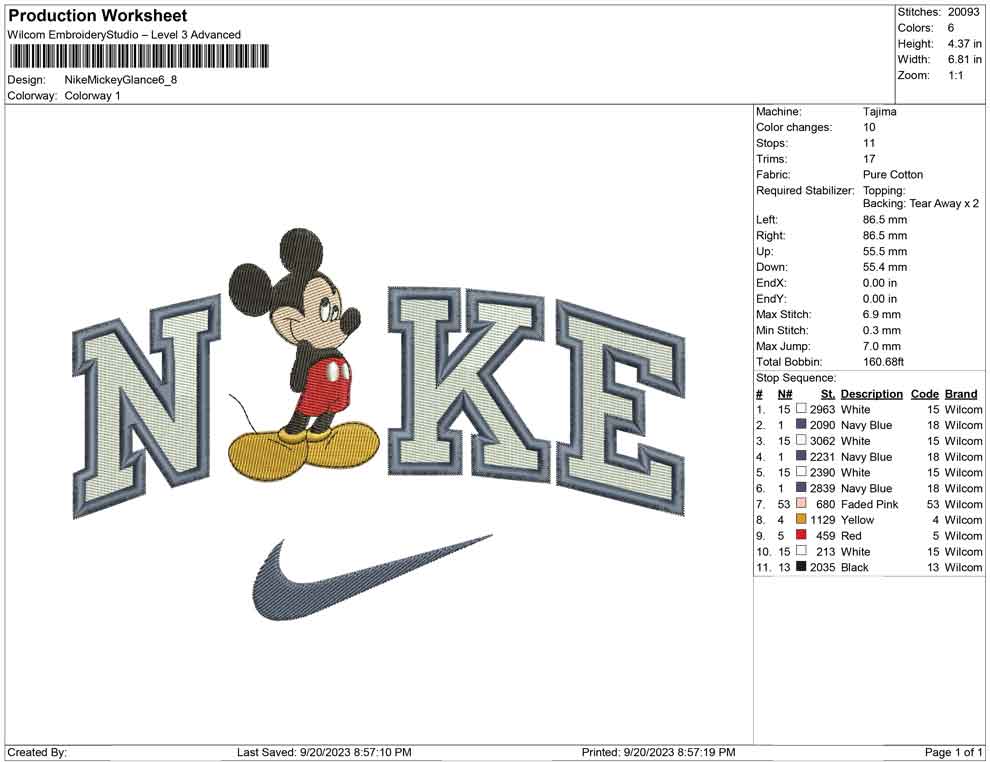Click the Required Stabilizer label
Screen dimensions: 990x762
[805, 191]
